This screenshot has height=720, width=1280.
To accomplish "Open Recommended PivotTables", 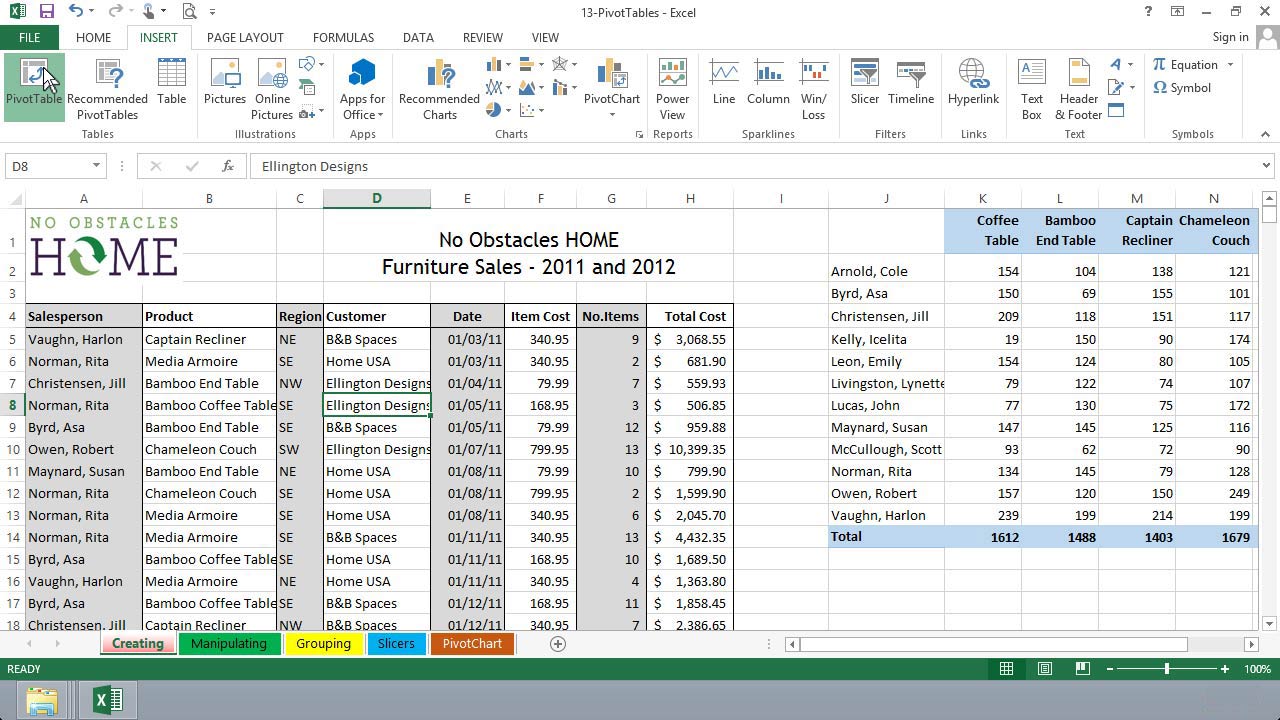I will (107, 87).
